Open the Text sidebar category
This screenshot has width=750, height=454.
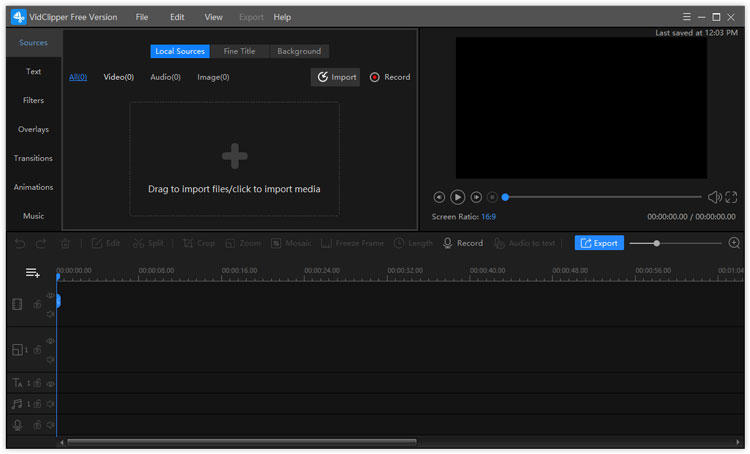[x=33, y=71]
